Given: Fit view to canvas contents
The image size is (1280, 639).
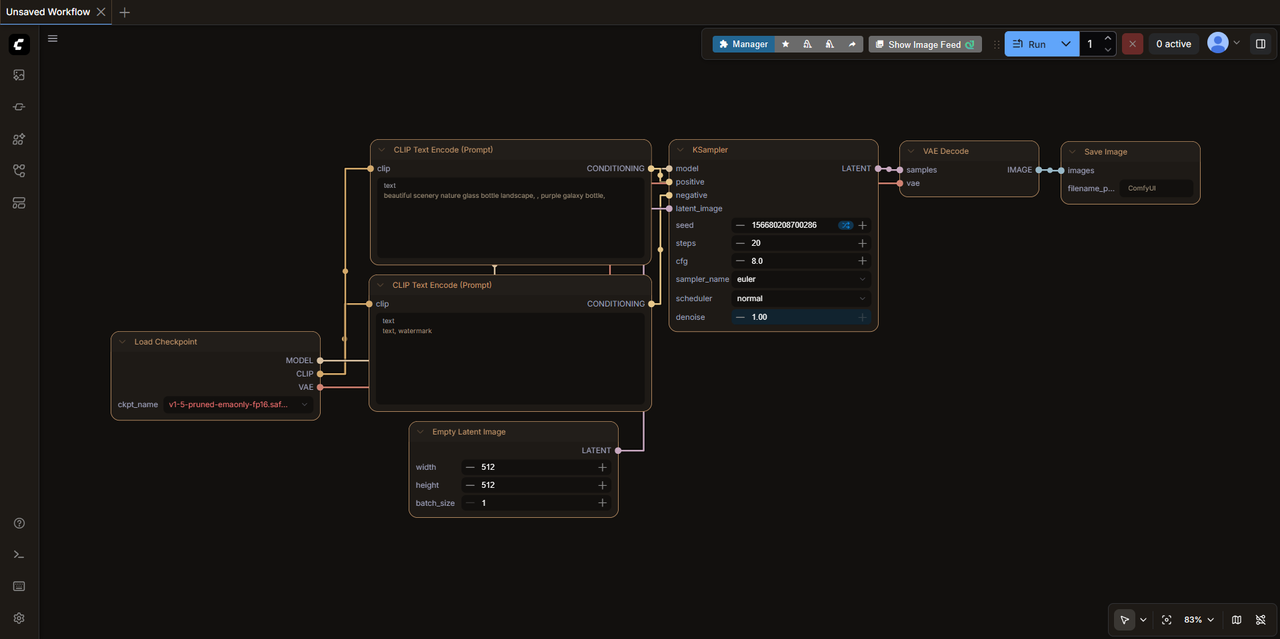Looking at the screenshot, I should click(x=1167, y=620).
